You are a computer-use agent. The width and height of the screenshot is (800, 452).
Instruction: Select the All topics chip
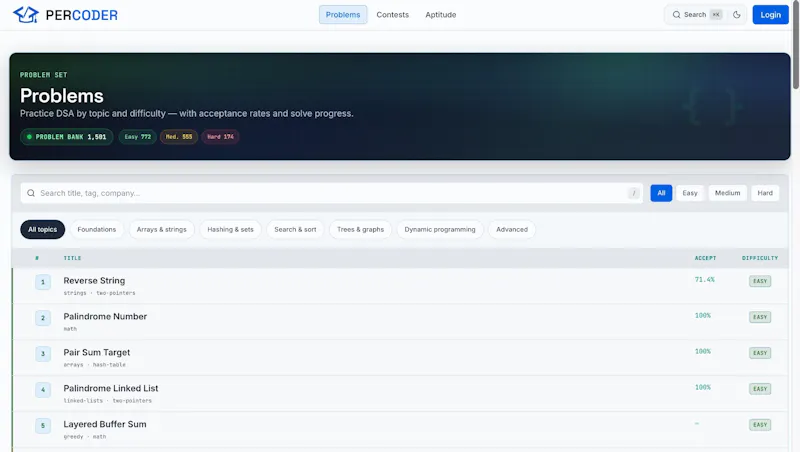pyautogui.click(x=42, y=230)
